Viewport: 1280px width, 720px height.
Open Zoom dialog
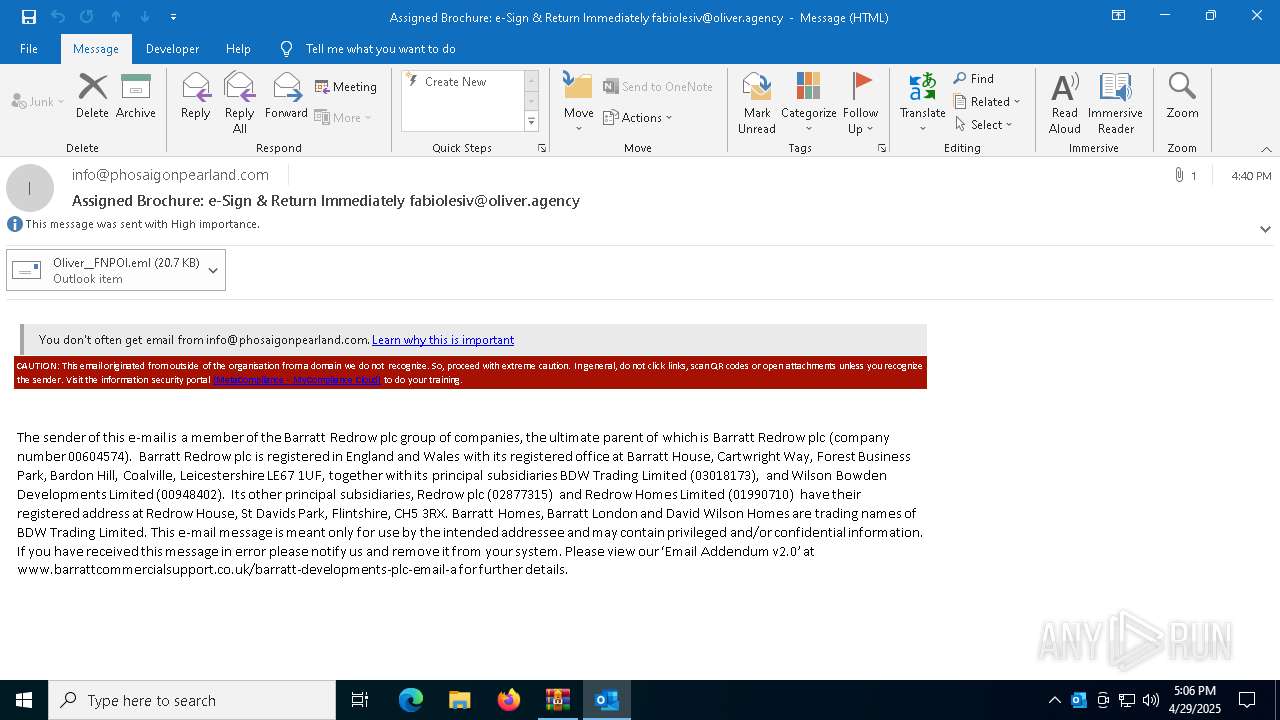[1183, 97]
